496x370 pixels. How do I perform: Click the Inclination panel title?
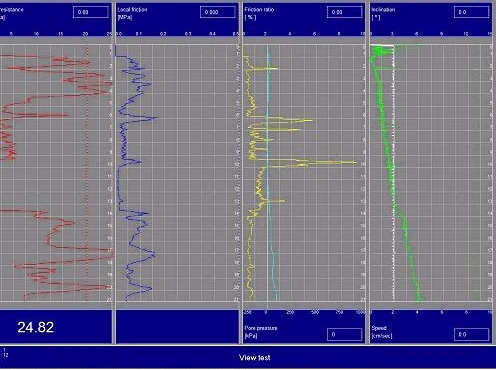pos(383,10)
